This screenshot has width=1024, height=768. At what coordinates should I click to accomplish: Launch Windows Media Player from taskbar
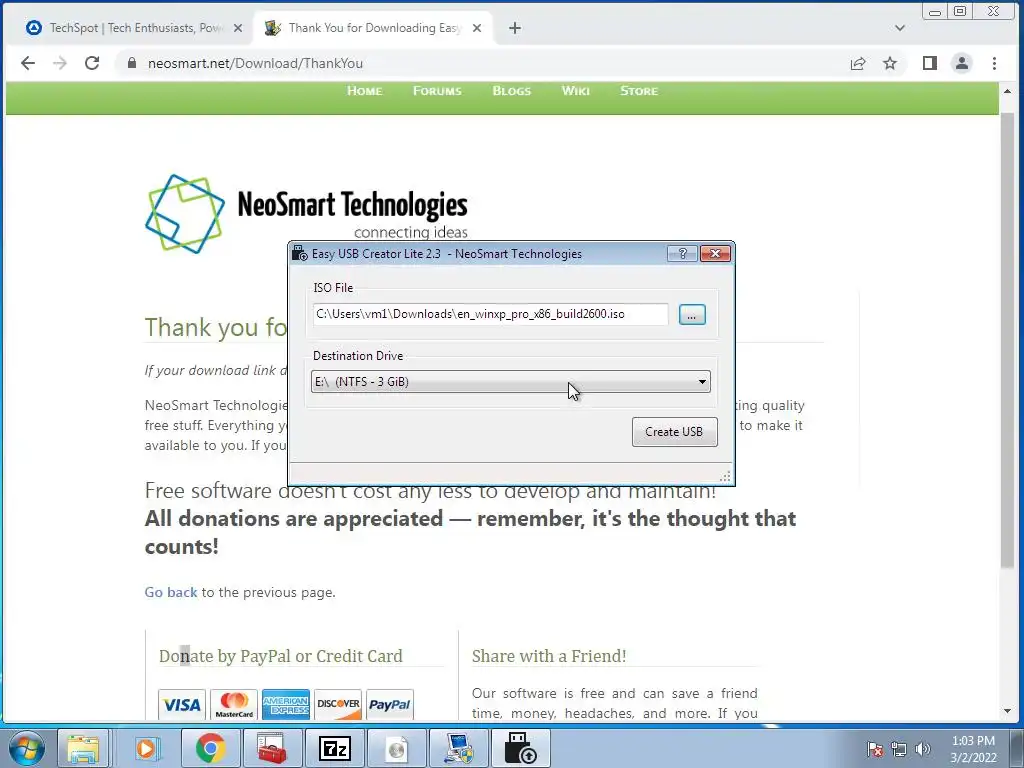click(x=147, y=748)
